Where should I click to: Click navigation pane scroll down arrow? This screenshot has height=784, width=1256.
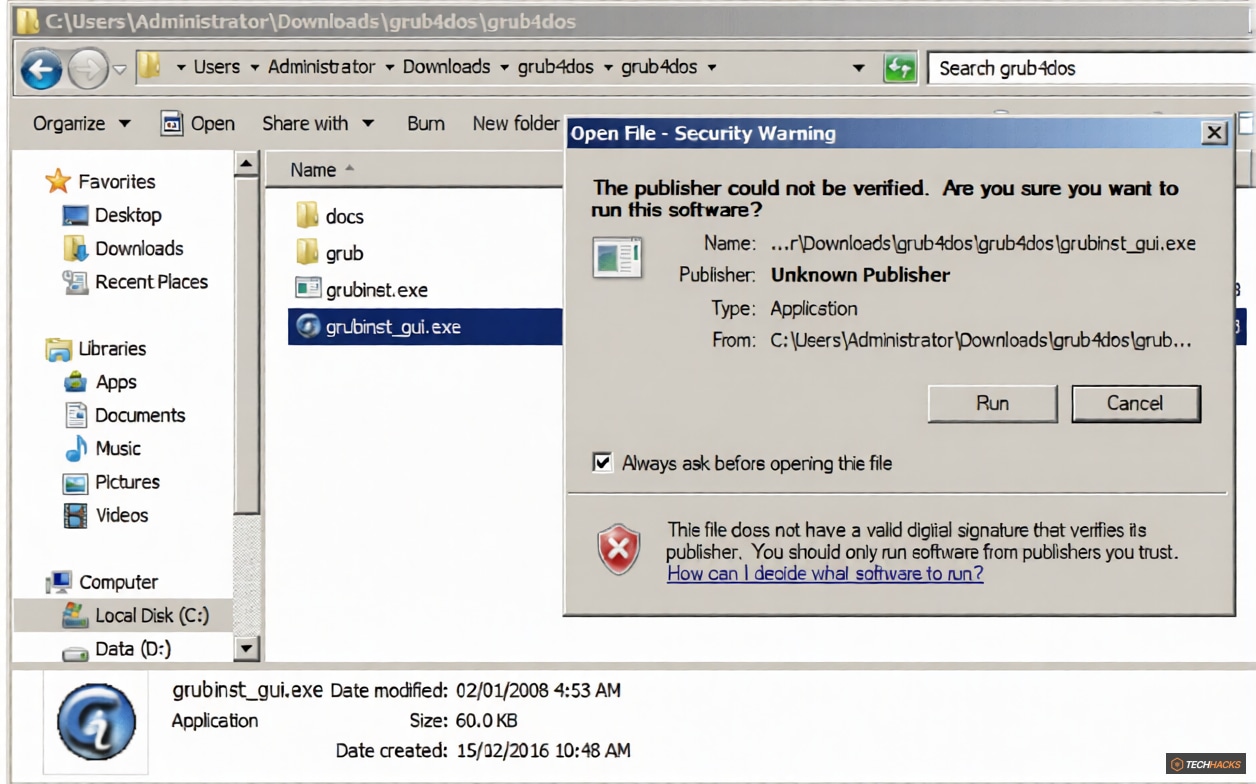247,649
